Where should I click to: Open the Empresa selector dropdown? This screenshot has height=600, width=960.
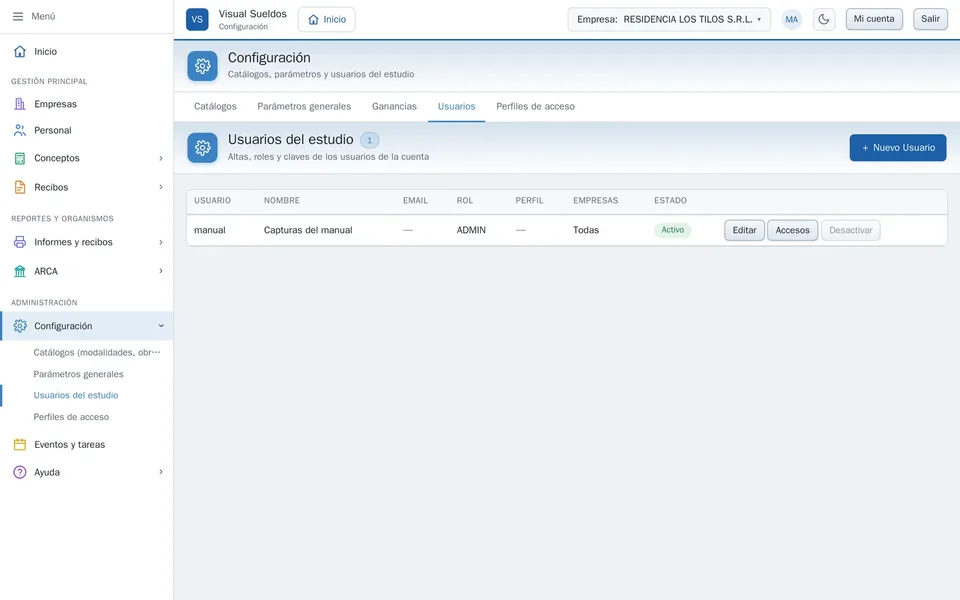(669, 20)
